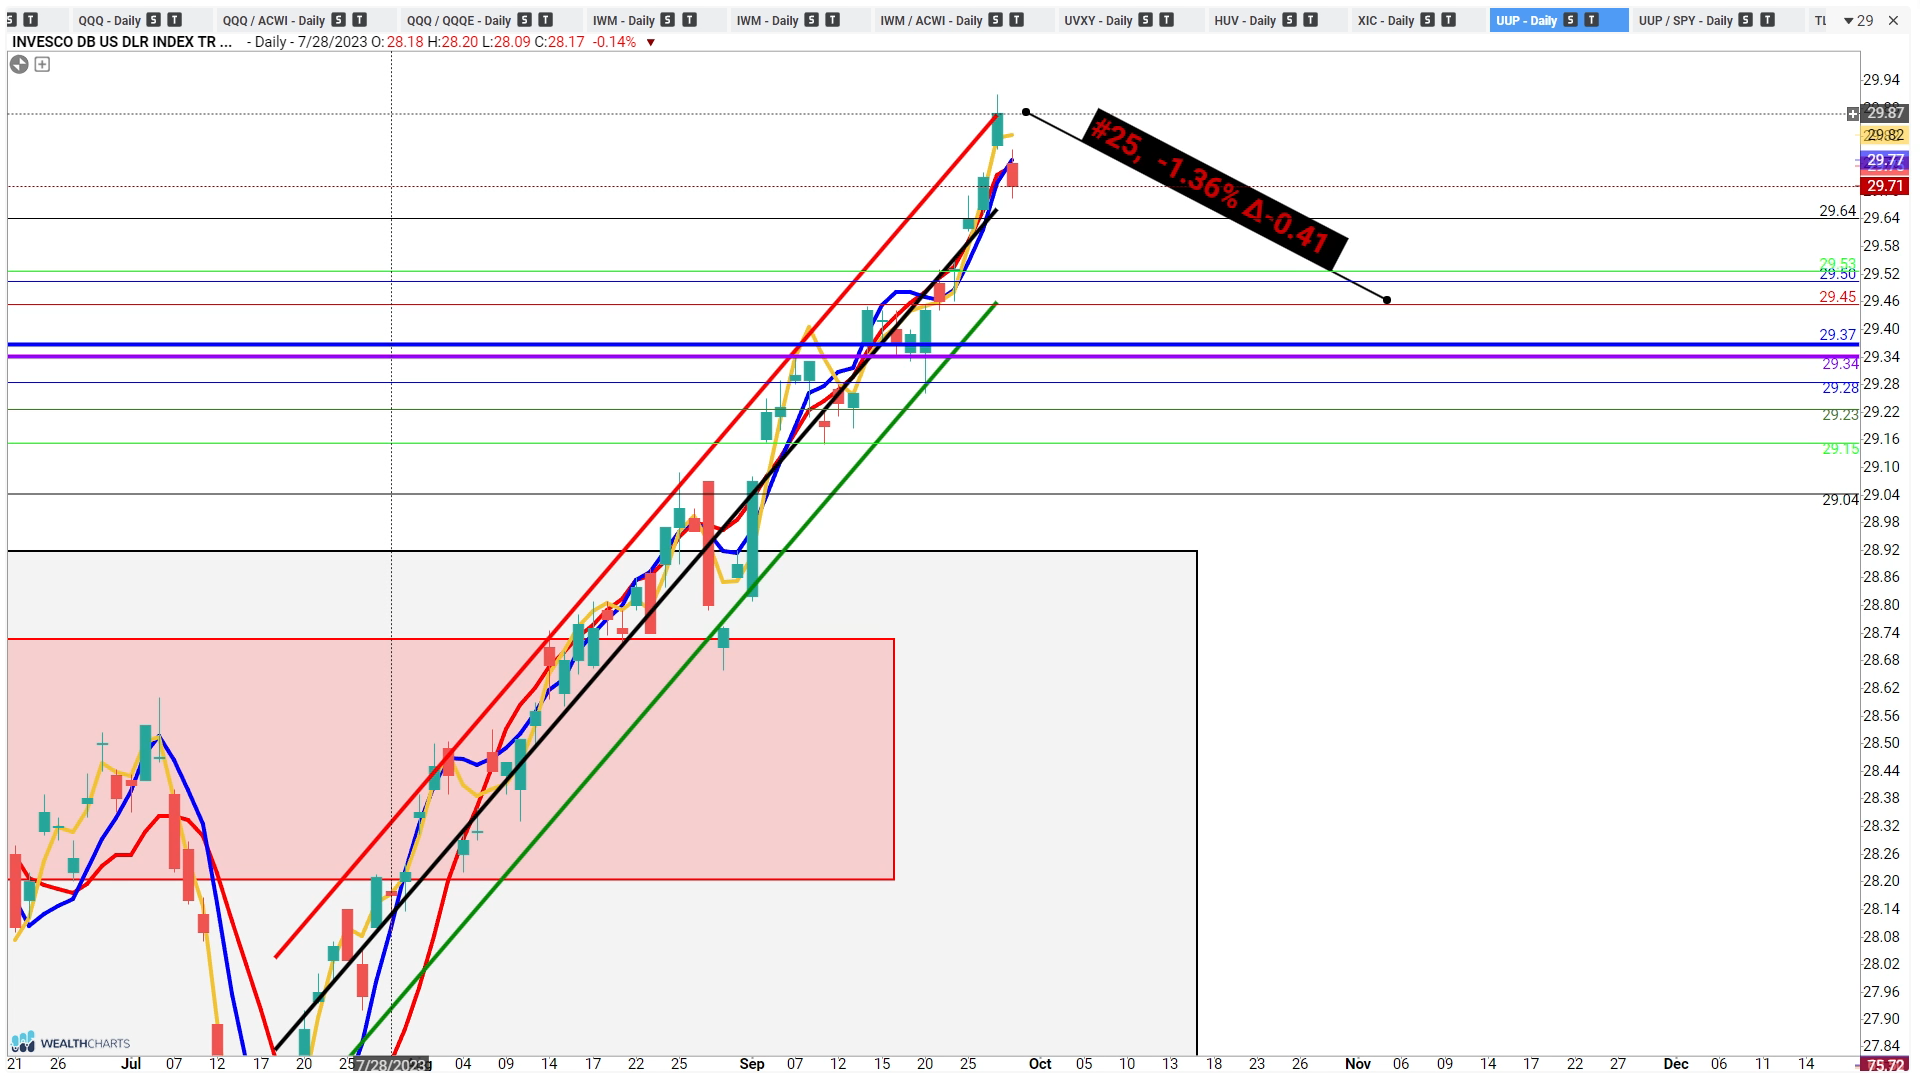1920x1080 pixels.
Task: Click the T icon on UUP / SPY tab
Action: (x=1767, y=20)
